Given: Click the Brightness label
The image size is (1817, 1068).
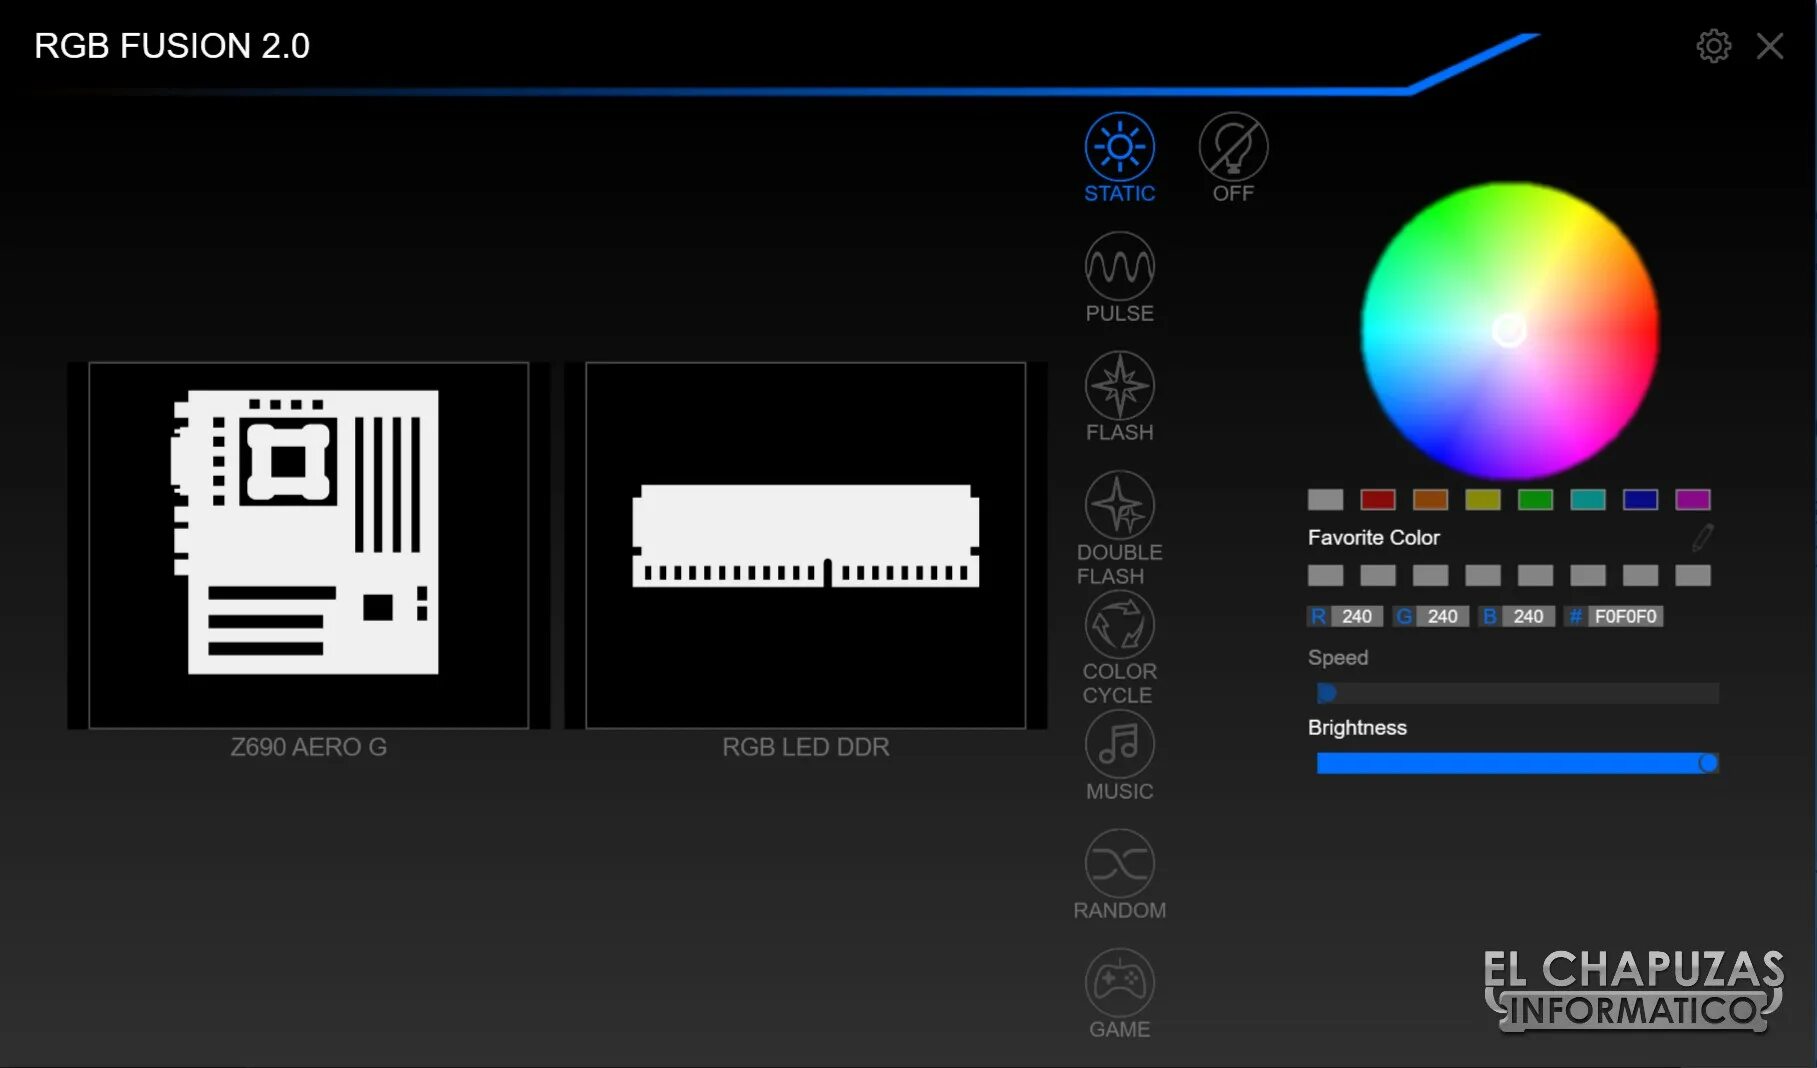Looking at the screenshot, I should coord(1357,727).
